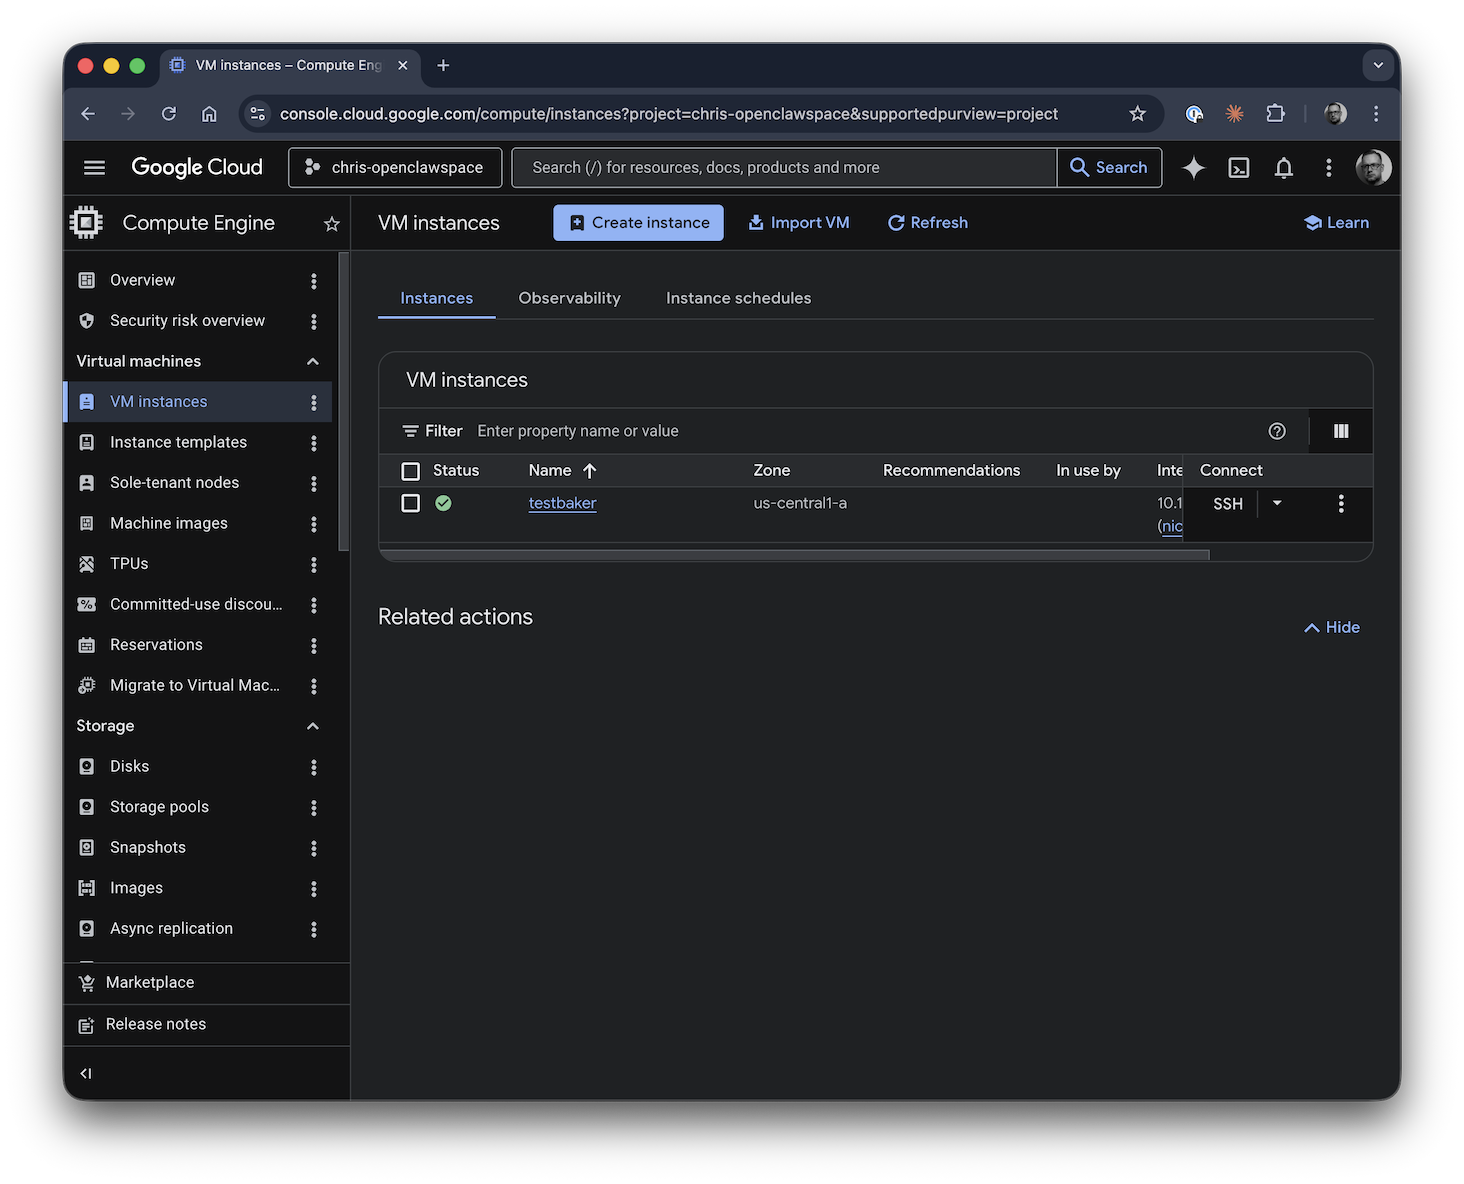Open the Google Cloud navigation menu hamburger
Image resolution: width=1464 pixels, height=1184 pixels.
point(94,168)
